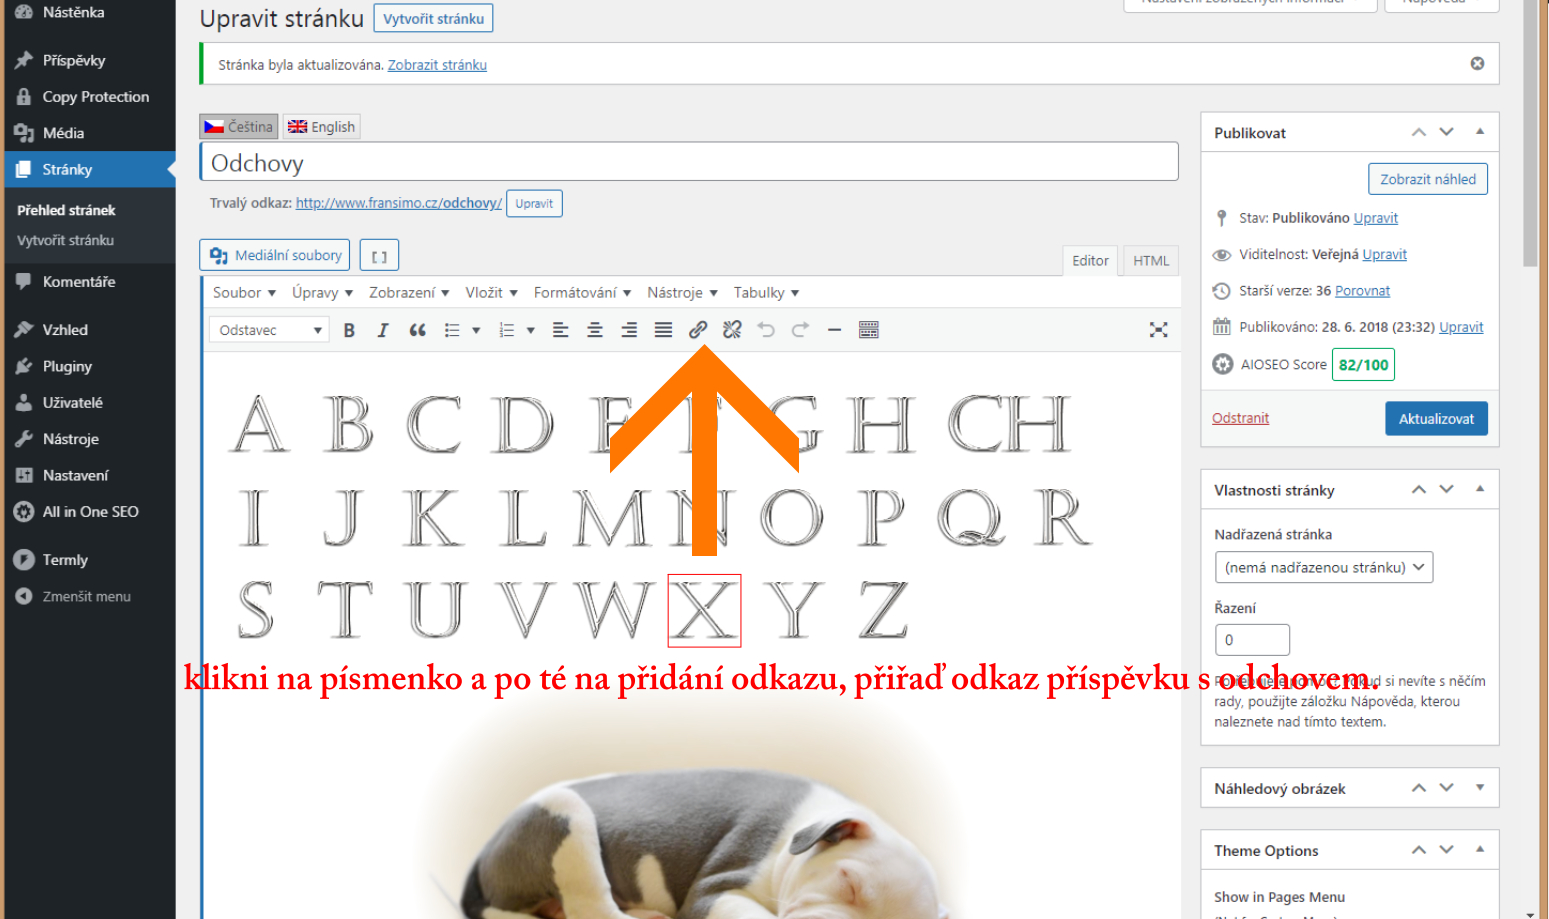Switch to the HTML editor tab

1151,261
